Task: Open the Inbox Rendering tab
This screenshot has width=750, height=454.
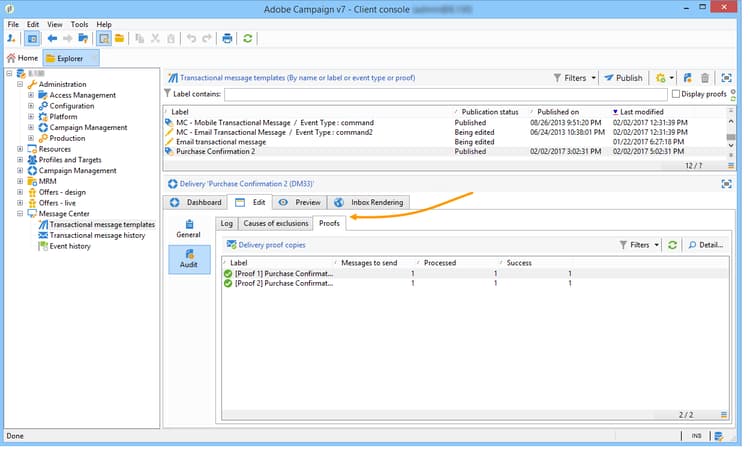Action: tap(368, 203)
